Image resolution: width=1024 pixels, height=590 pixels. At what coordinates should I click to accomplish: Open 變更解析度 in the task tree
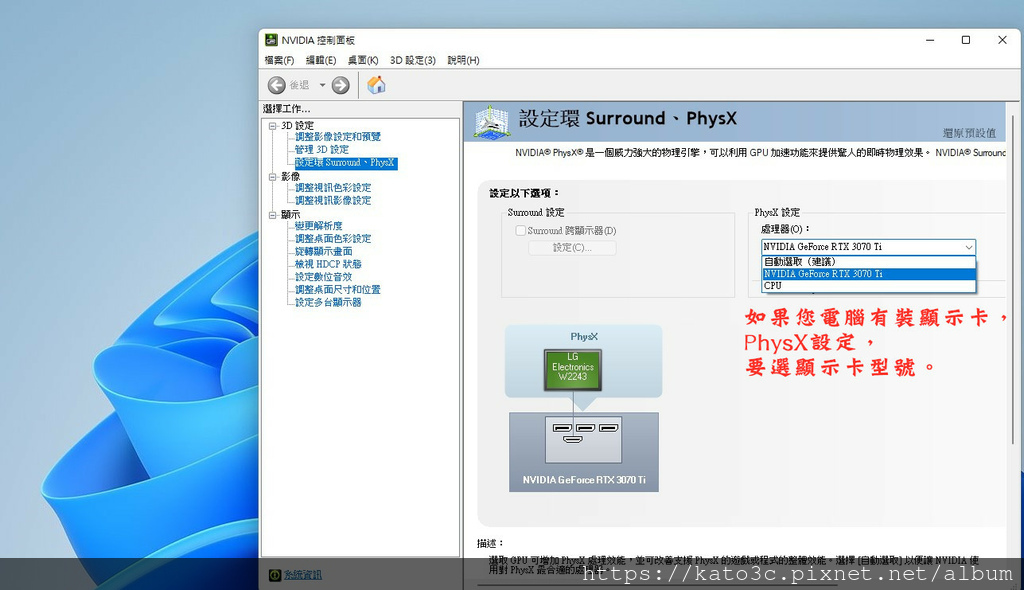[319, 226]
